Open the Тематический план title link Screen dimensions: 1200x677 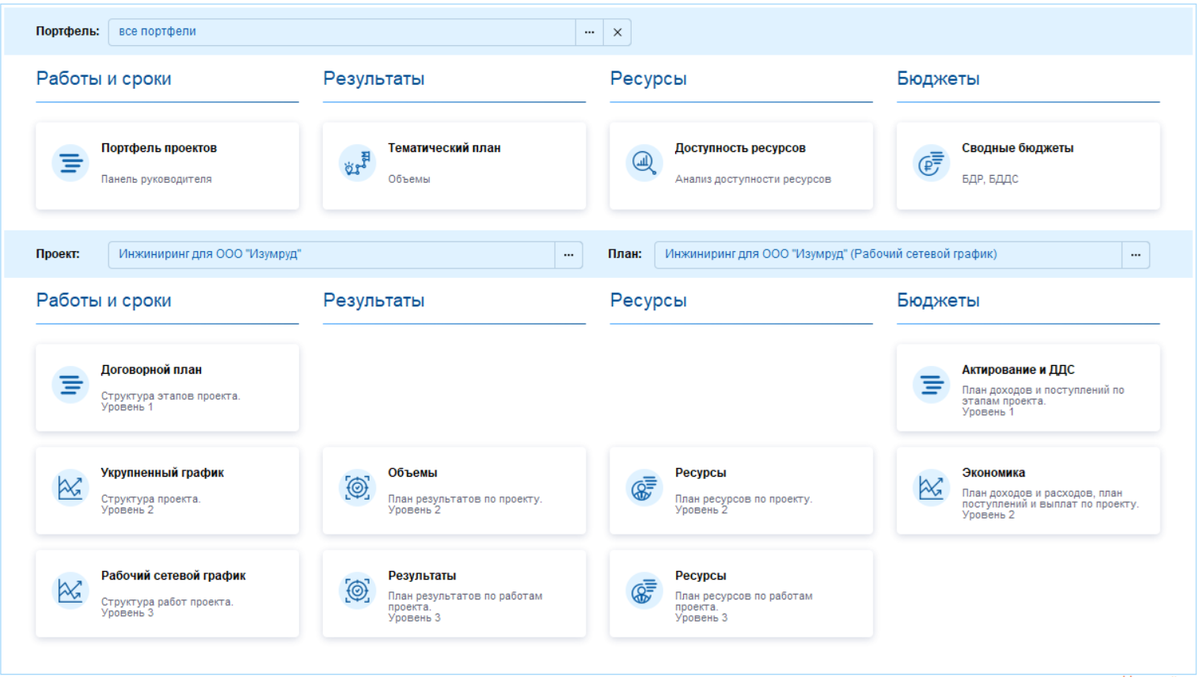coord(444,148)
